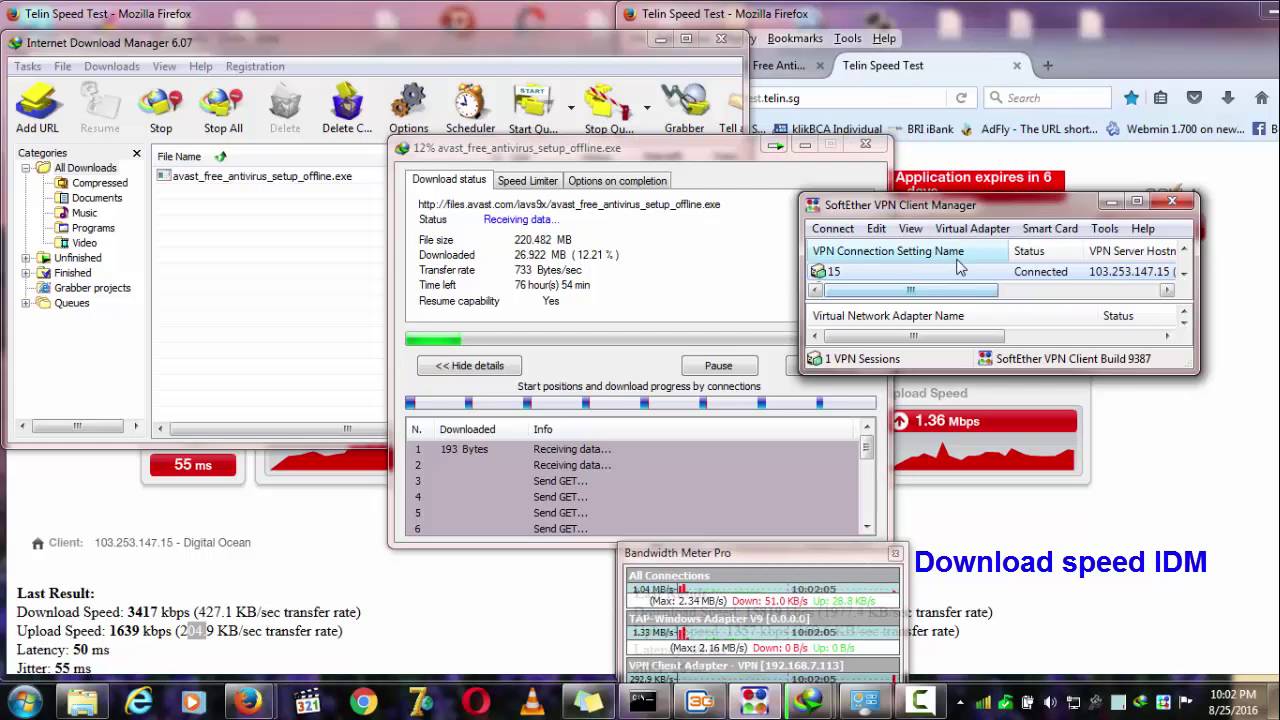Viewport: 1280px width, 720px height.
Task: Open Opera from the taskbar
Action: pyautogui.click(x=476, y=701)
